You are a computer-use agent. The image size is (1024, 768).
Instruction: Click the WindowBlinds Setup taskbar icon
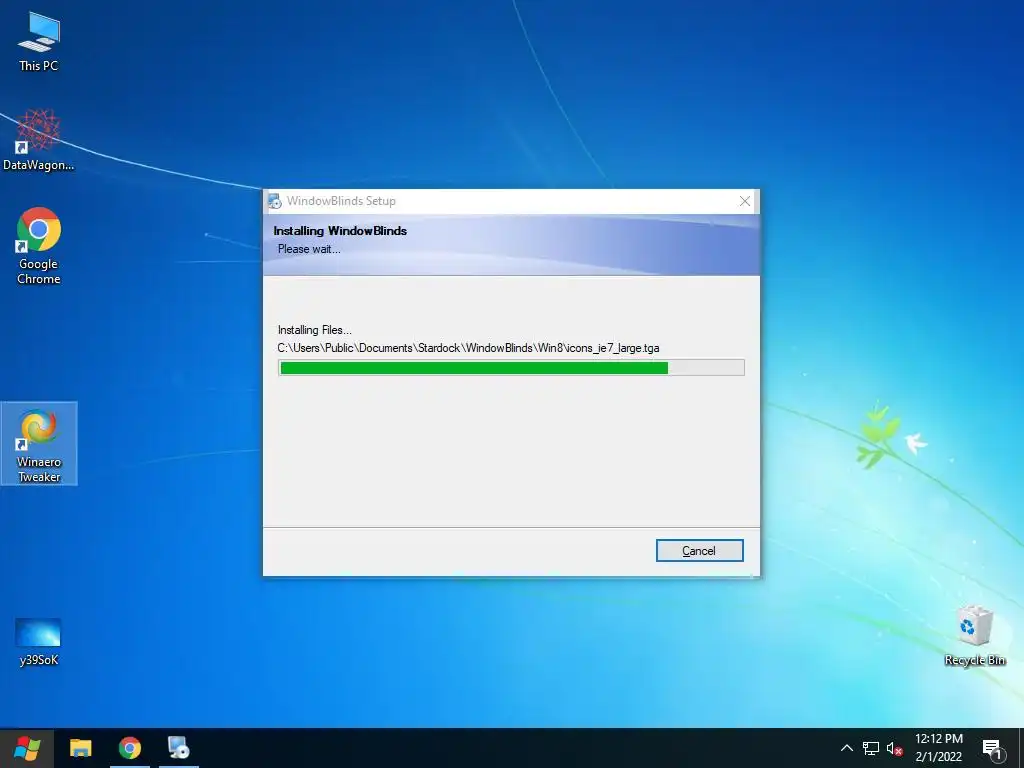coord(178,748)
